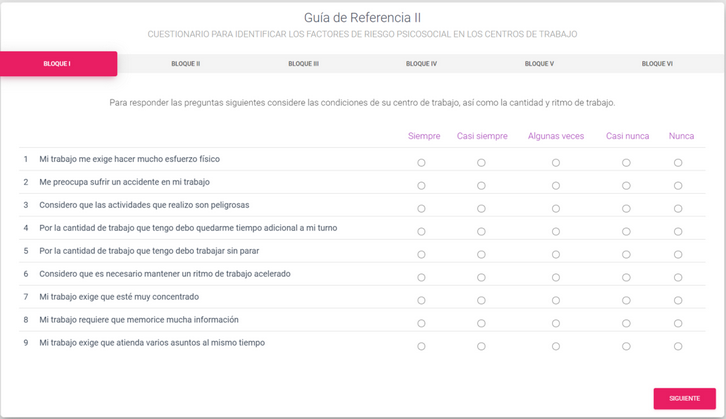Choose 'Casi siempre' for question 8 memorizing information

481,324
